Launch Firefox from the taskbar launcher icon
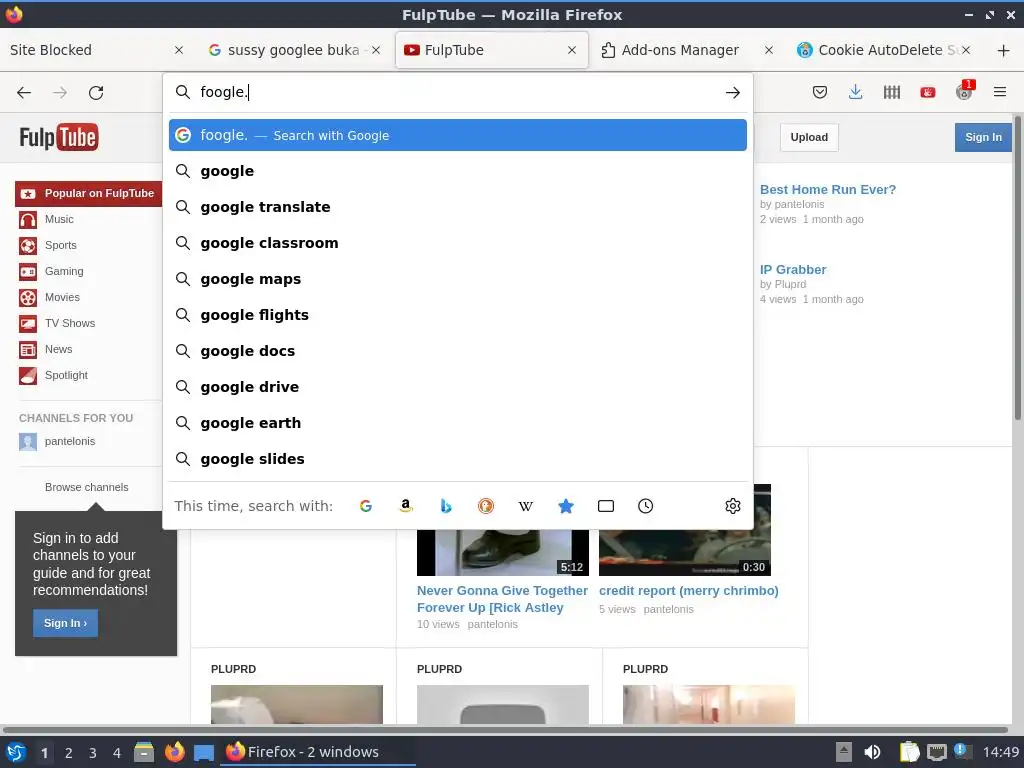 coord(174,752)
